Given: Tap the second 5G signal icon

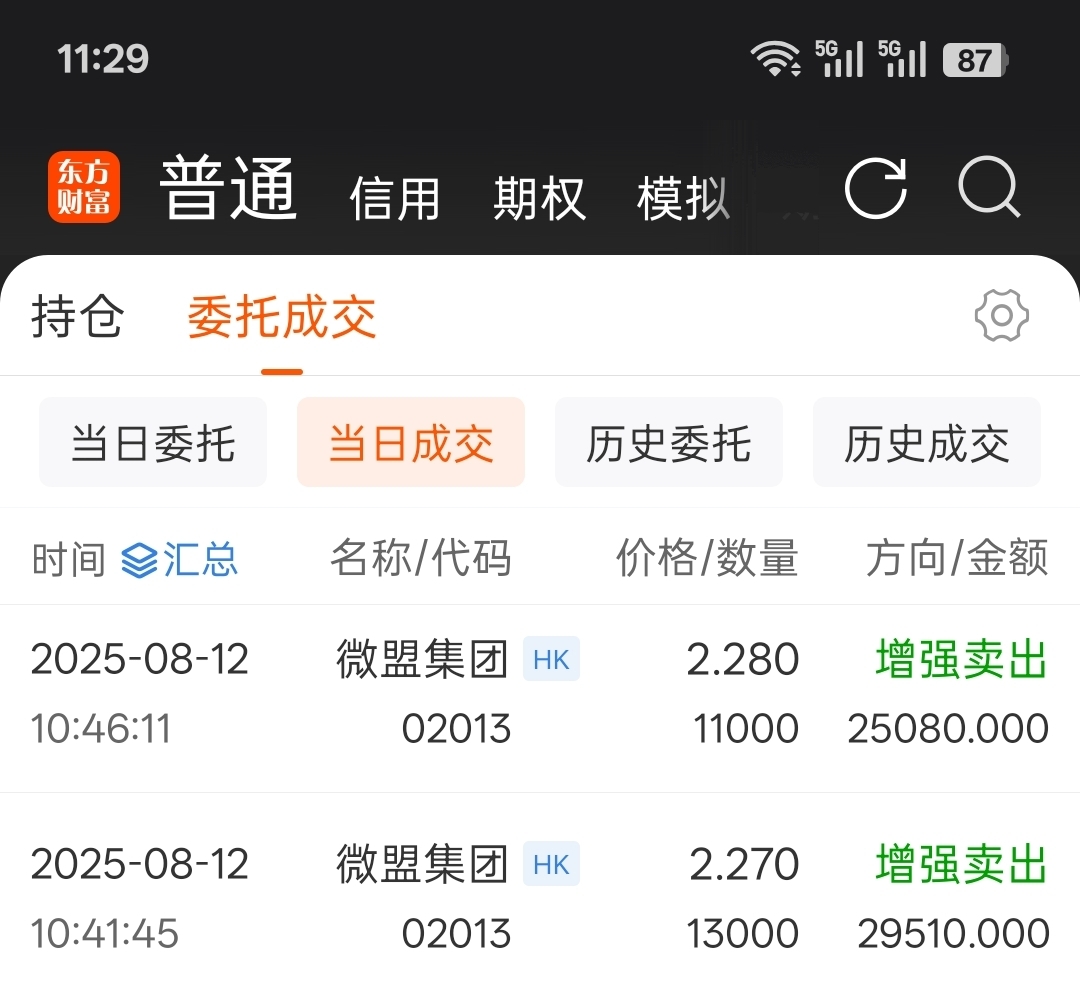Looking at the screenshot, I should [x=902, y=59].
